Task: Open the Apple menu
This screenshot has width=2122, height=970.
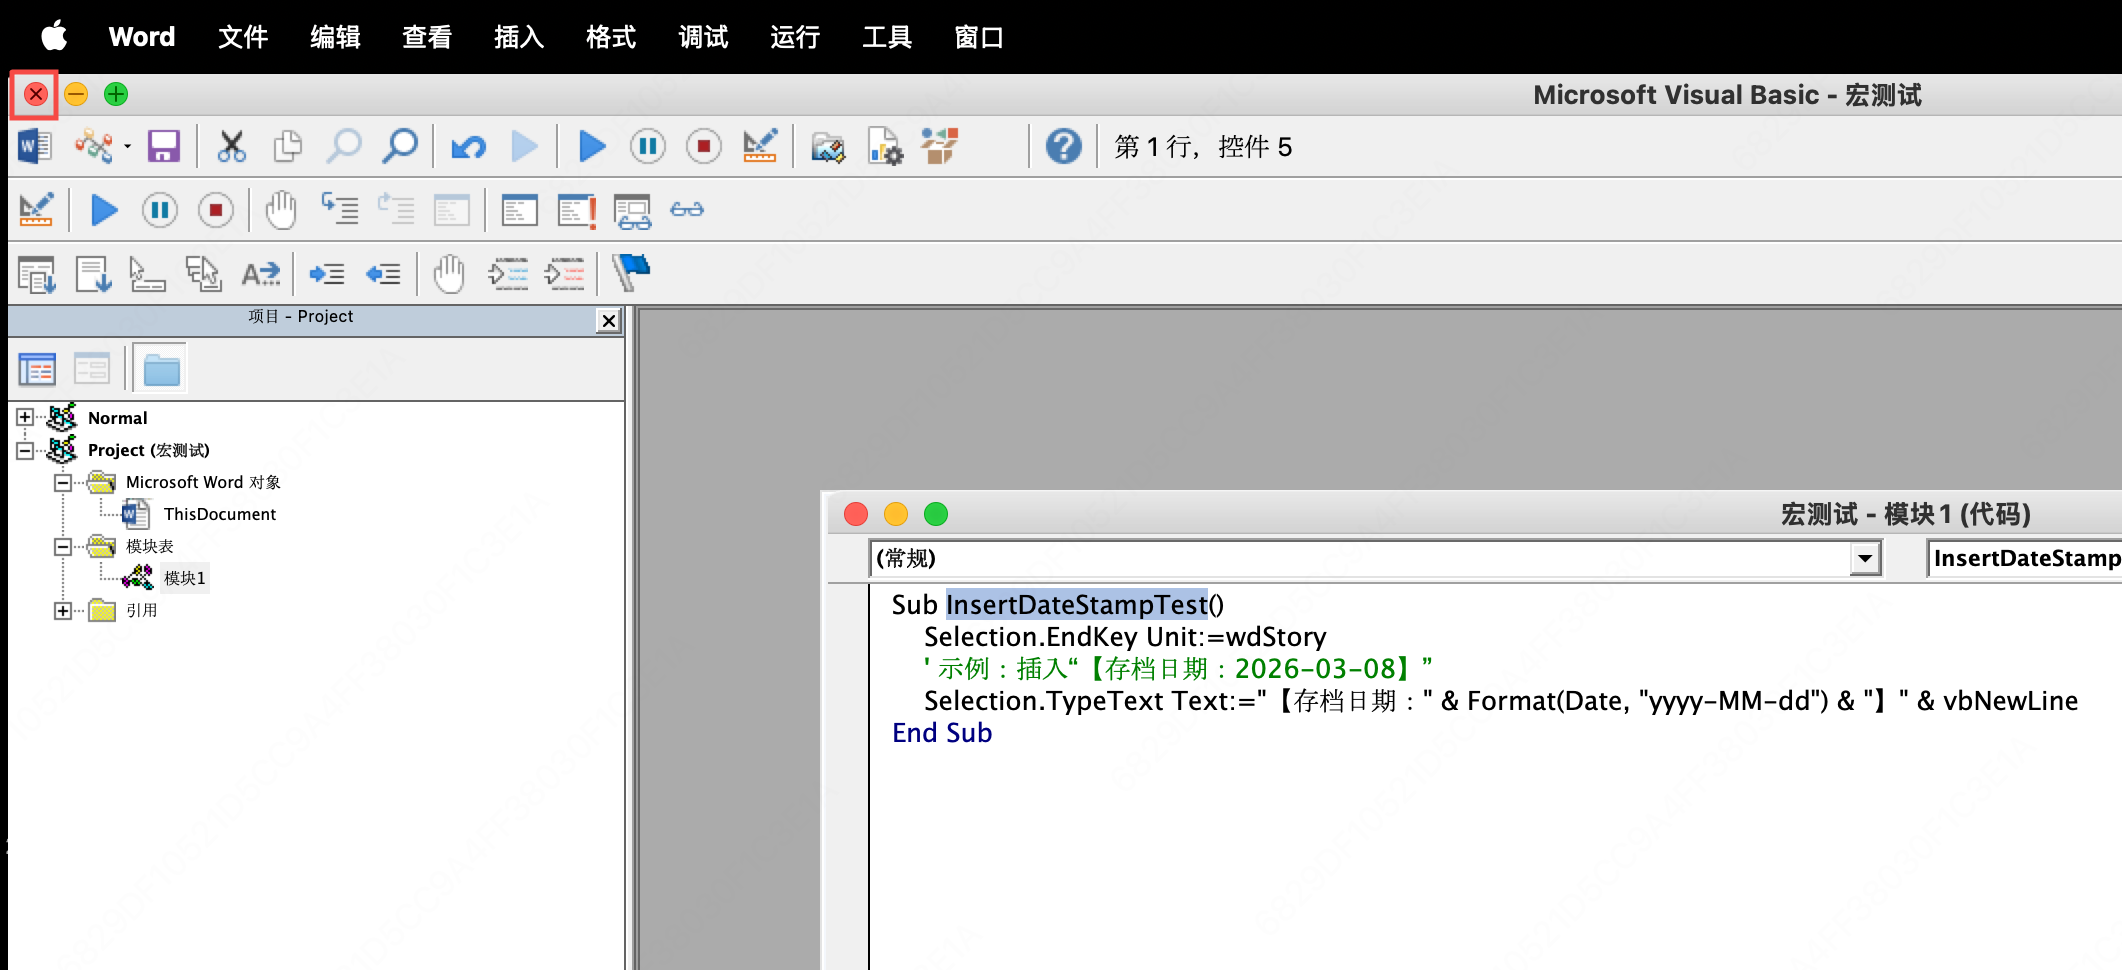Action: pyautogui.click(x=54, y=36)
